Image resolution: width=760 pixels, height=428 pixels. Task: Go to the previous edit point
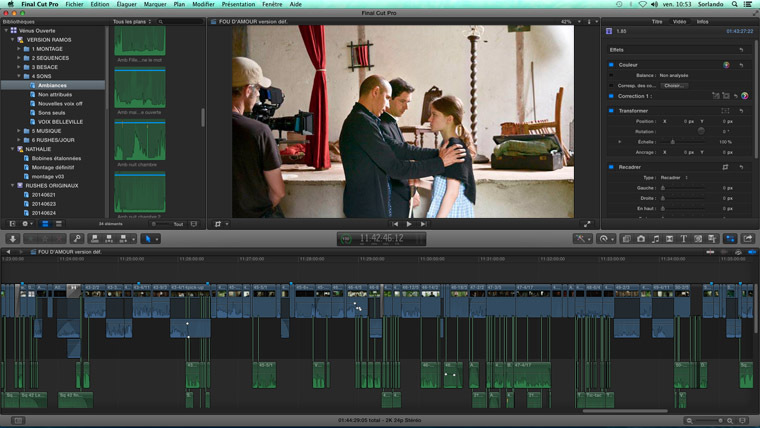(395, 224)
